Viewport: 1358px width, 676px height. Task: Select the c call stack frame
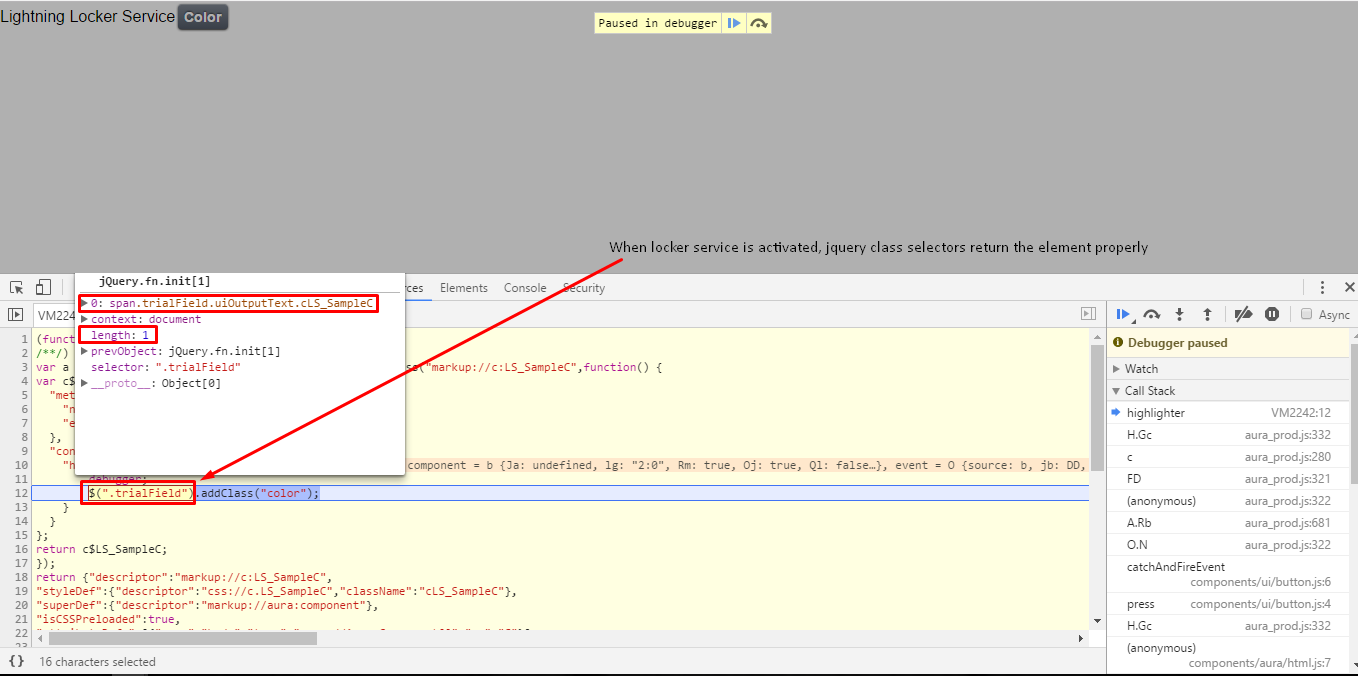click(x=1228, y=457)
